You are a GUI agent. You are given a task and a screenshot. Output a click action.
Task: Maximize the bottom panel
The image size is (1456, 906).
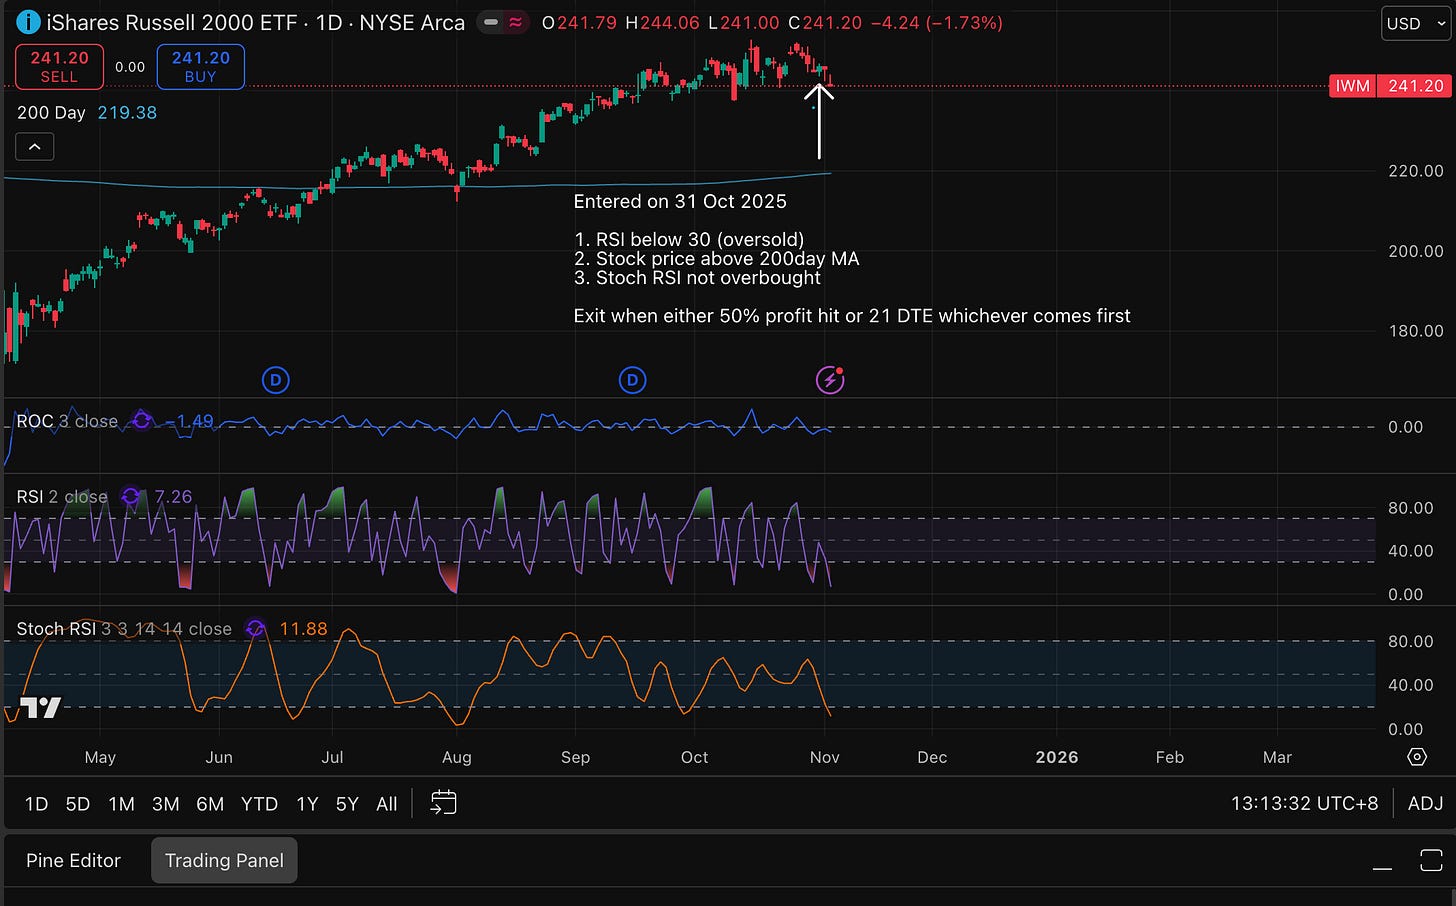point(1431,860)
